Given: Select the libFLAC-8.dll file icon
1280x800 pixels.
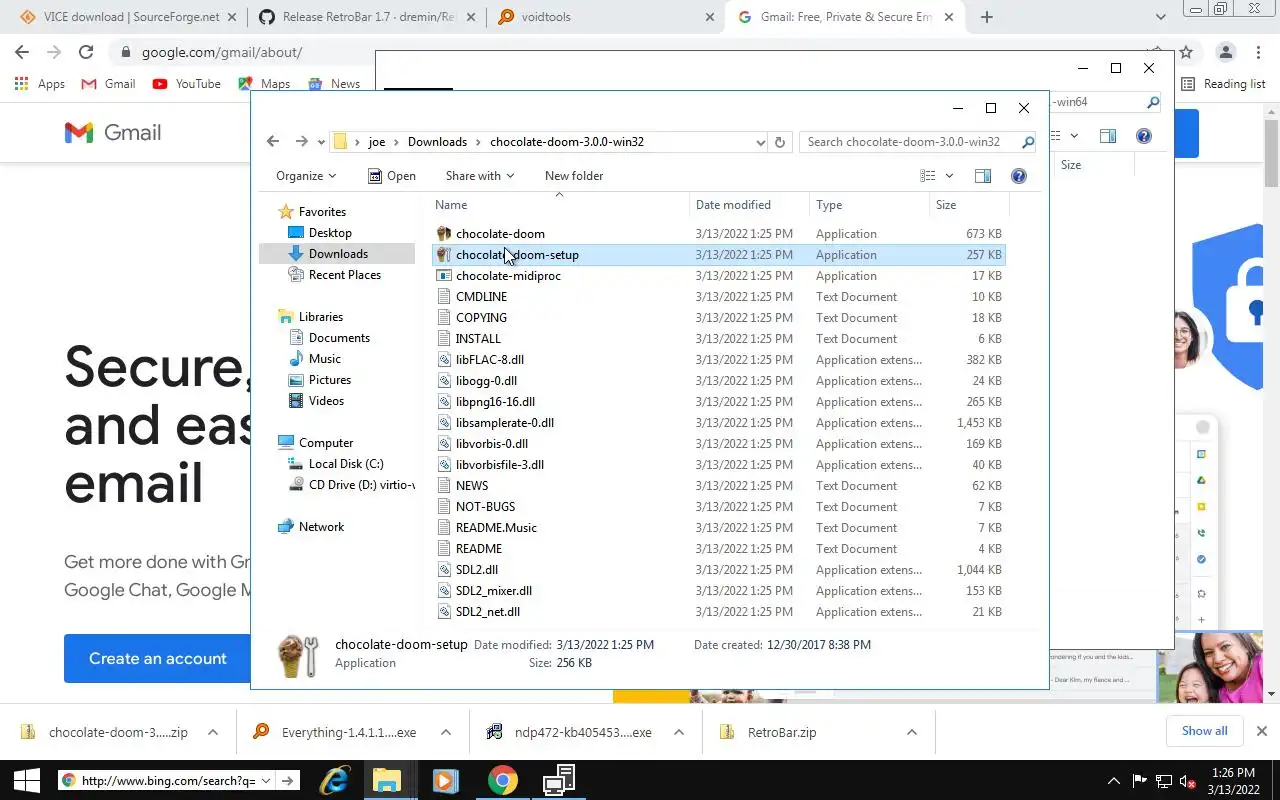Looking at the screenshot, I should tap(445, 359).
